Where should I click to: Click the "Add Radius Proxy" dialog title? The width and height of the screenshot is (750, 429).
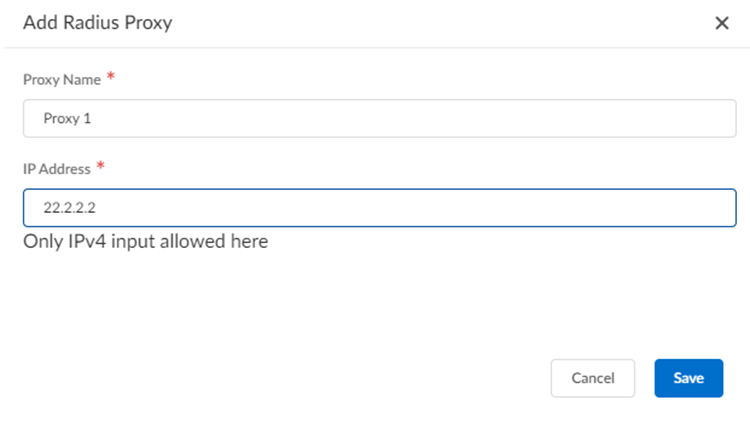click(x=98, y=23)
